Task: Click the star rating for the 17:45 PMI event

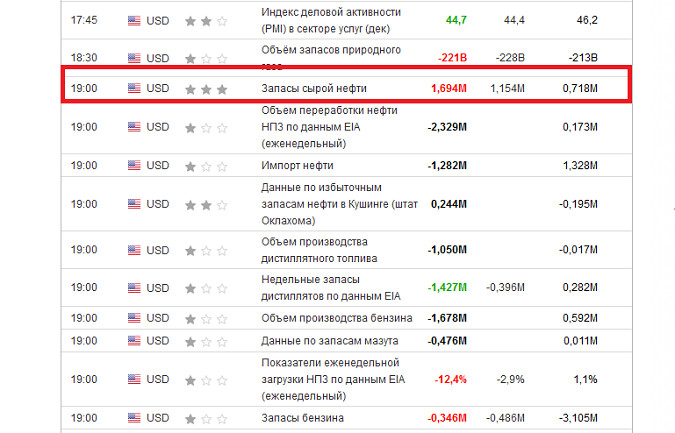Action: [207, 20]
